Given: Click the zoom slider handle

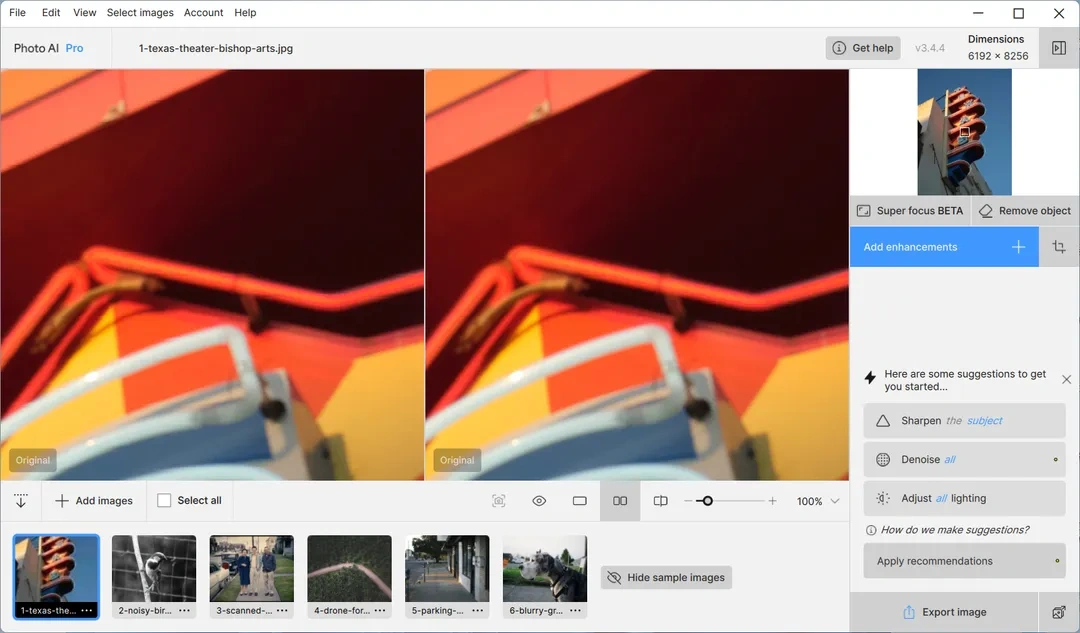Looking at the screenshot, I should pyautogui.click(x=707, y=501).
